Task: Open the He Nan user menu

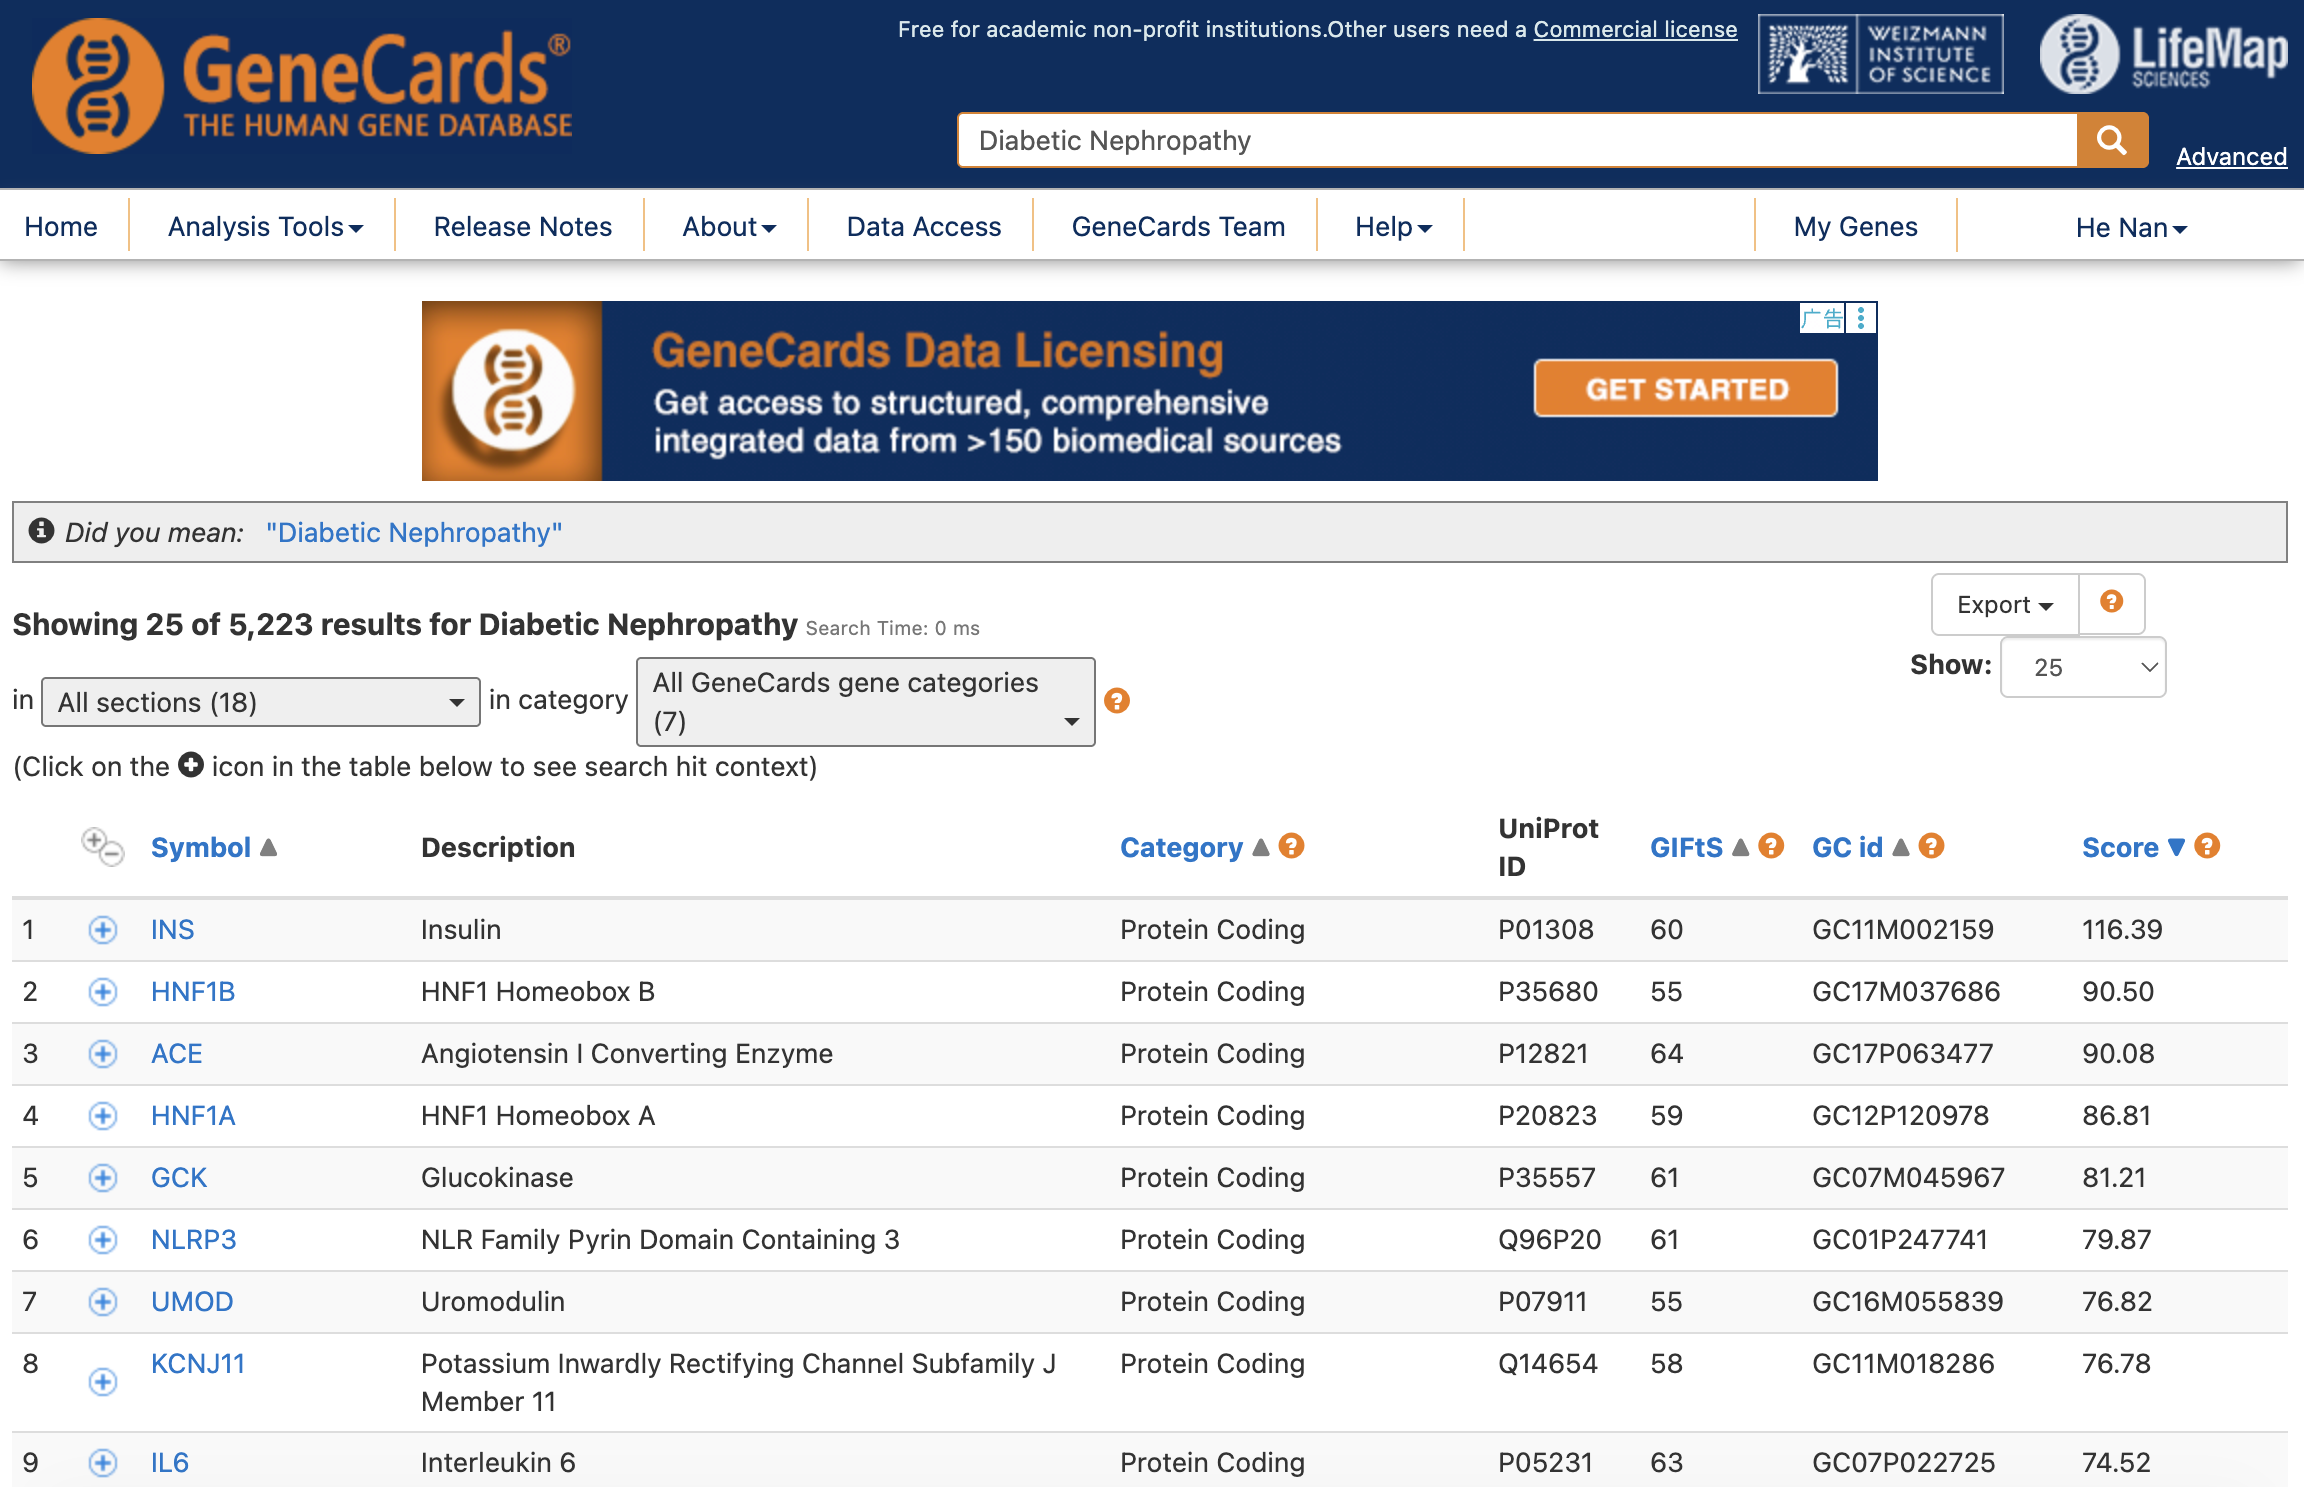Action: click(x=2130, y=226)
